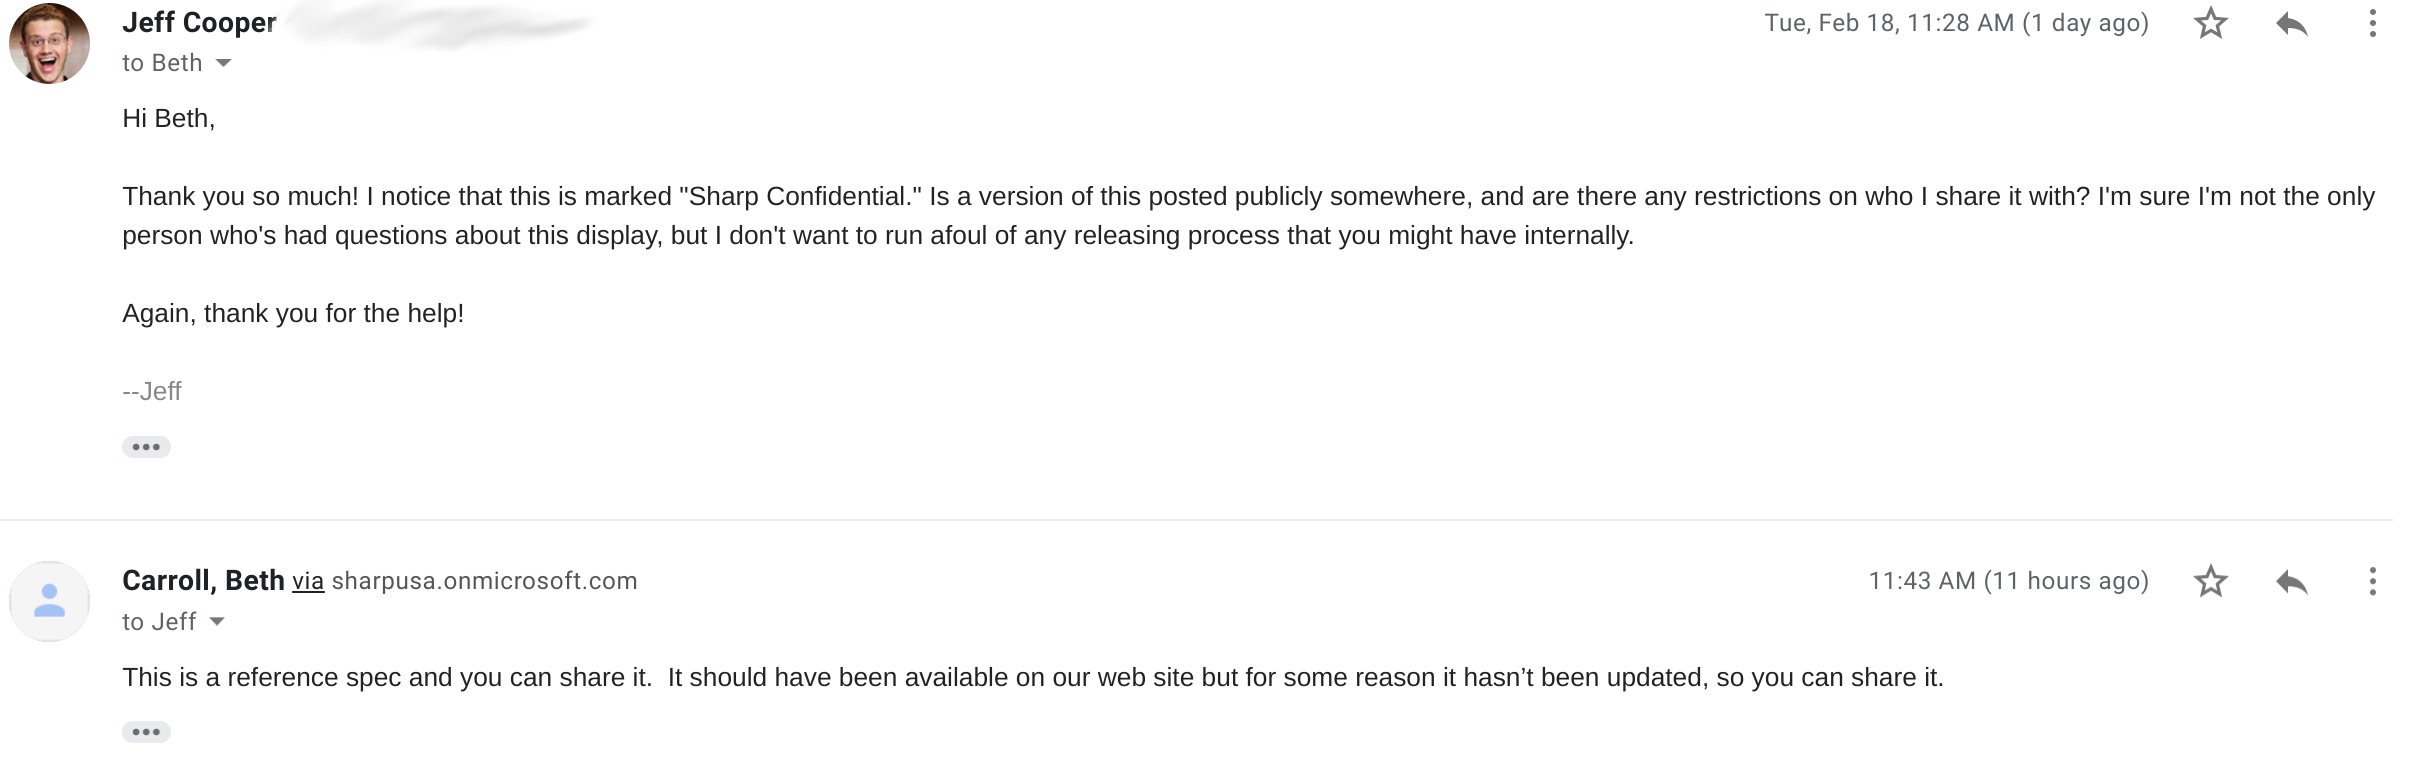Open more options for Jeff's email
The image size is (2411, 772).
(x=2372, y=23)
